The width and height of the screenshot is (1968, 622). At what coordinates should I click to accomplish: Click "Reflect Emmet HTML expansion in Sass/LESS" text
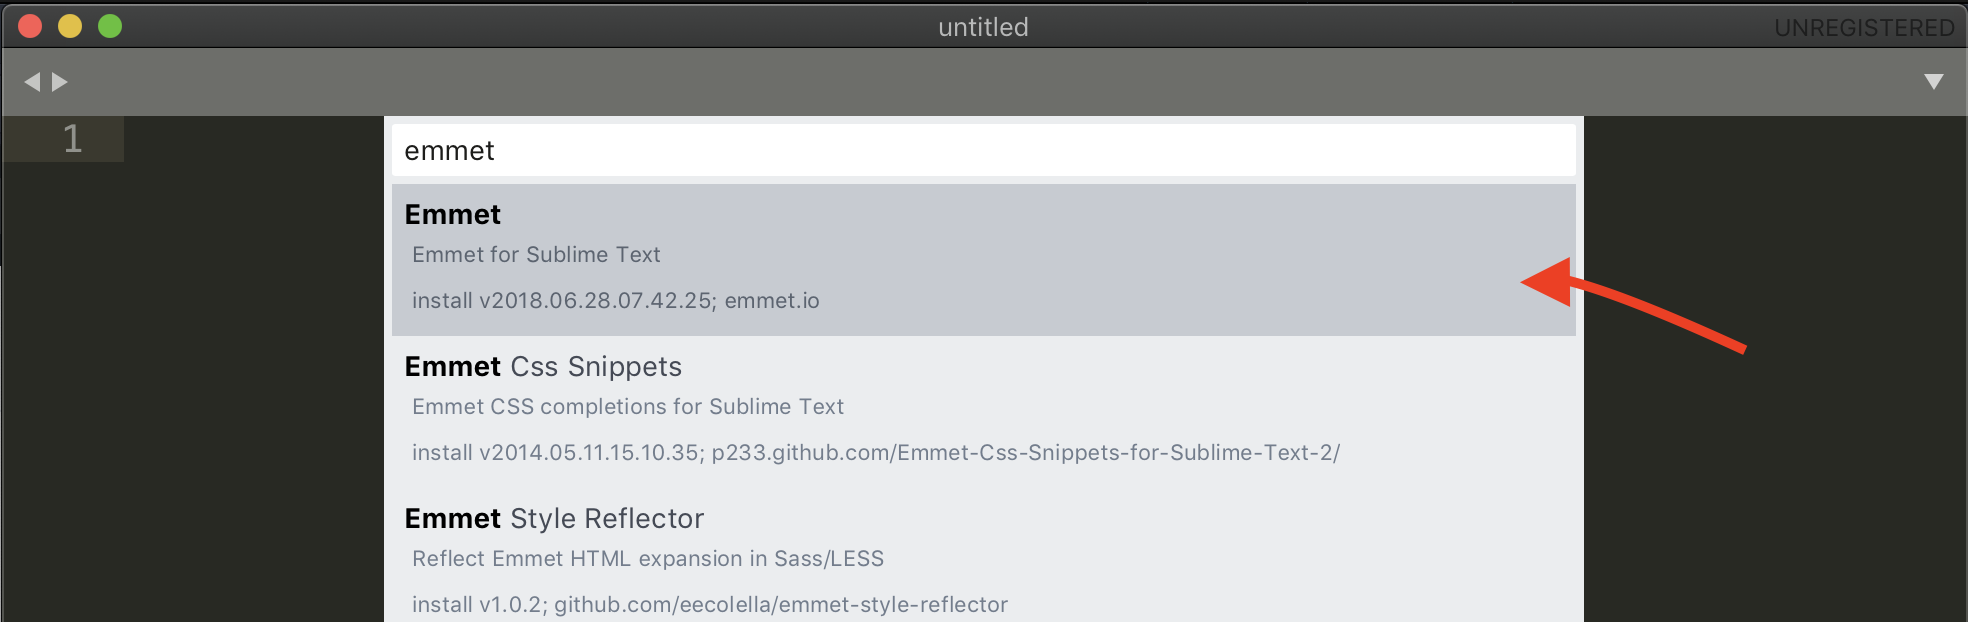pos(648,559)
